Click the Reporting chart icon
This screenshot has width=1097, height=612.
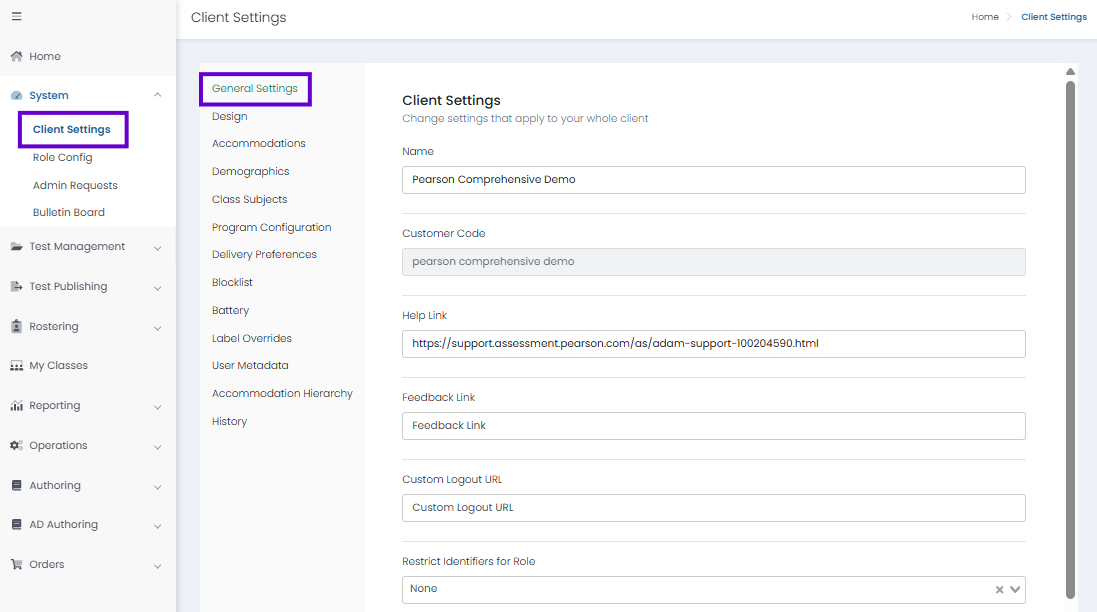16,406
